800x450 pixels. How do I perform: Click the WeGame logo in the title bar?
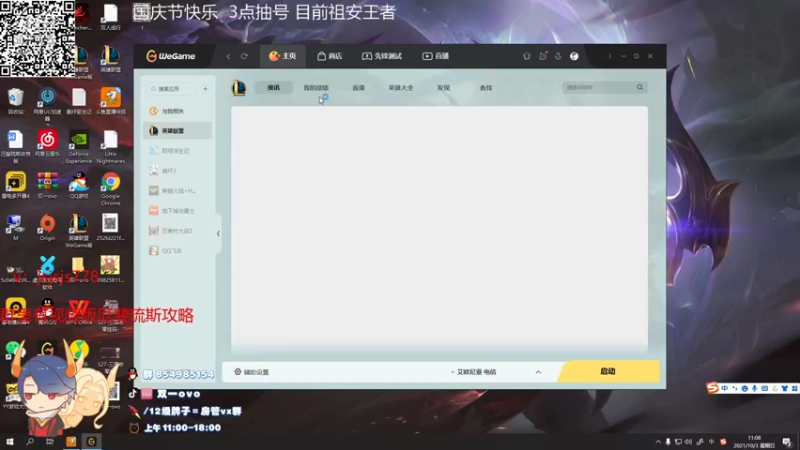171,56
